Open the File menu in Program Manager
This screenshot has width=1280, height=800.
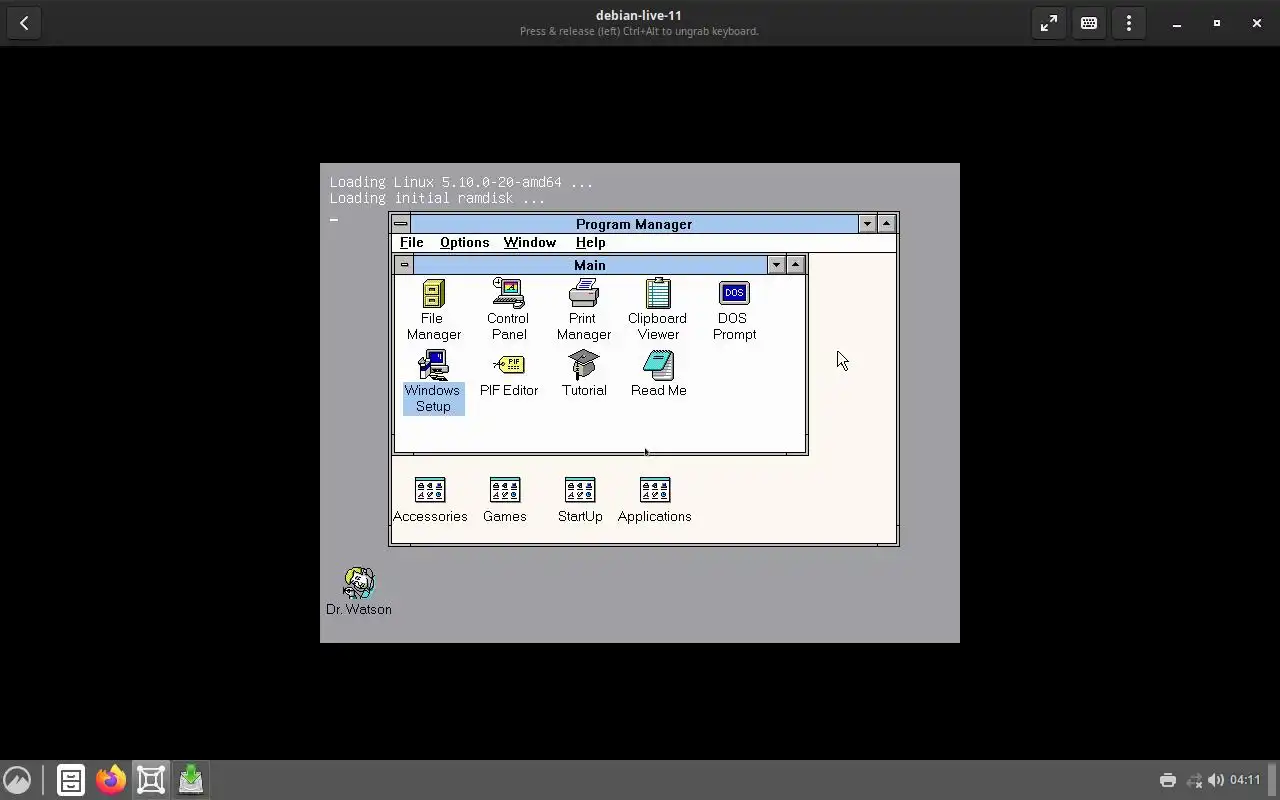click(411, 243)
